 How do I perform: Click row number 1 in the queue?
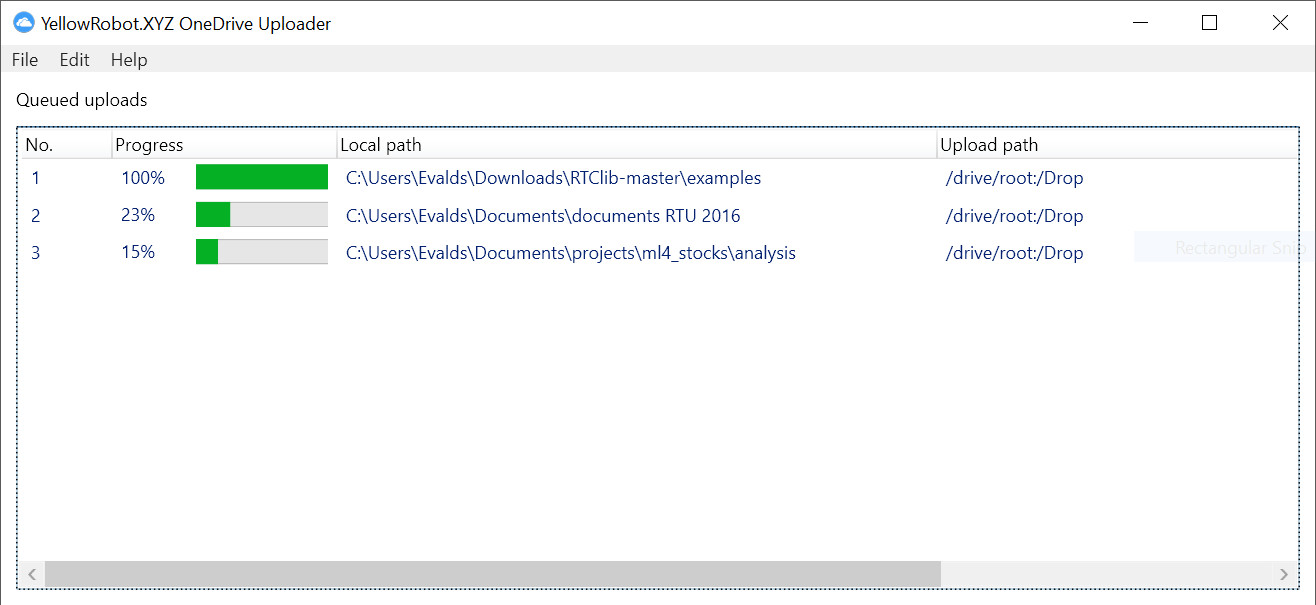(x=36, y=178)
